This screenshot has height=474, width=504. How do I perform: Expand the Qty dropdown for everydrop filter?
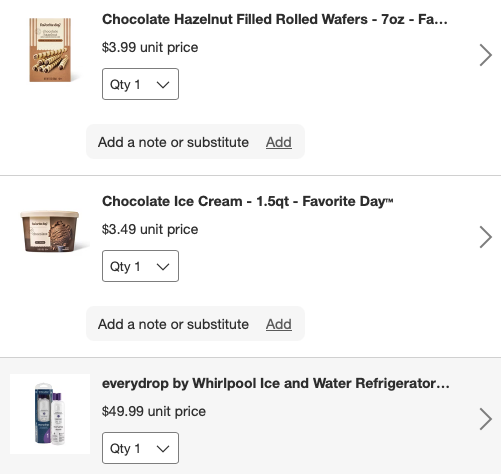[x=140, y=448]
